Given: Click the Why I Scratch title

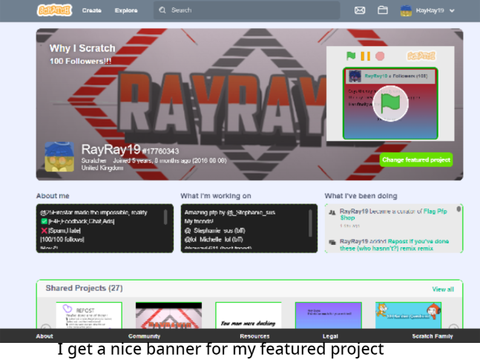Looking at the screenshot, I should point(82,48).
